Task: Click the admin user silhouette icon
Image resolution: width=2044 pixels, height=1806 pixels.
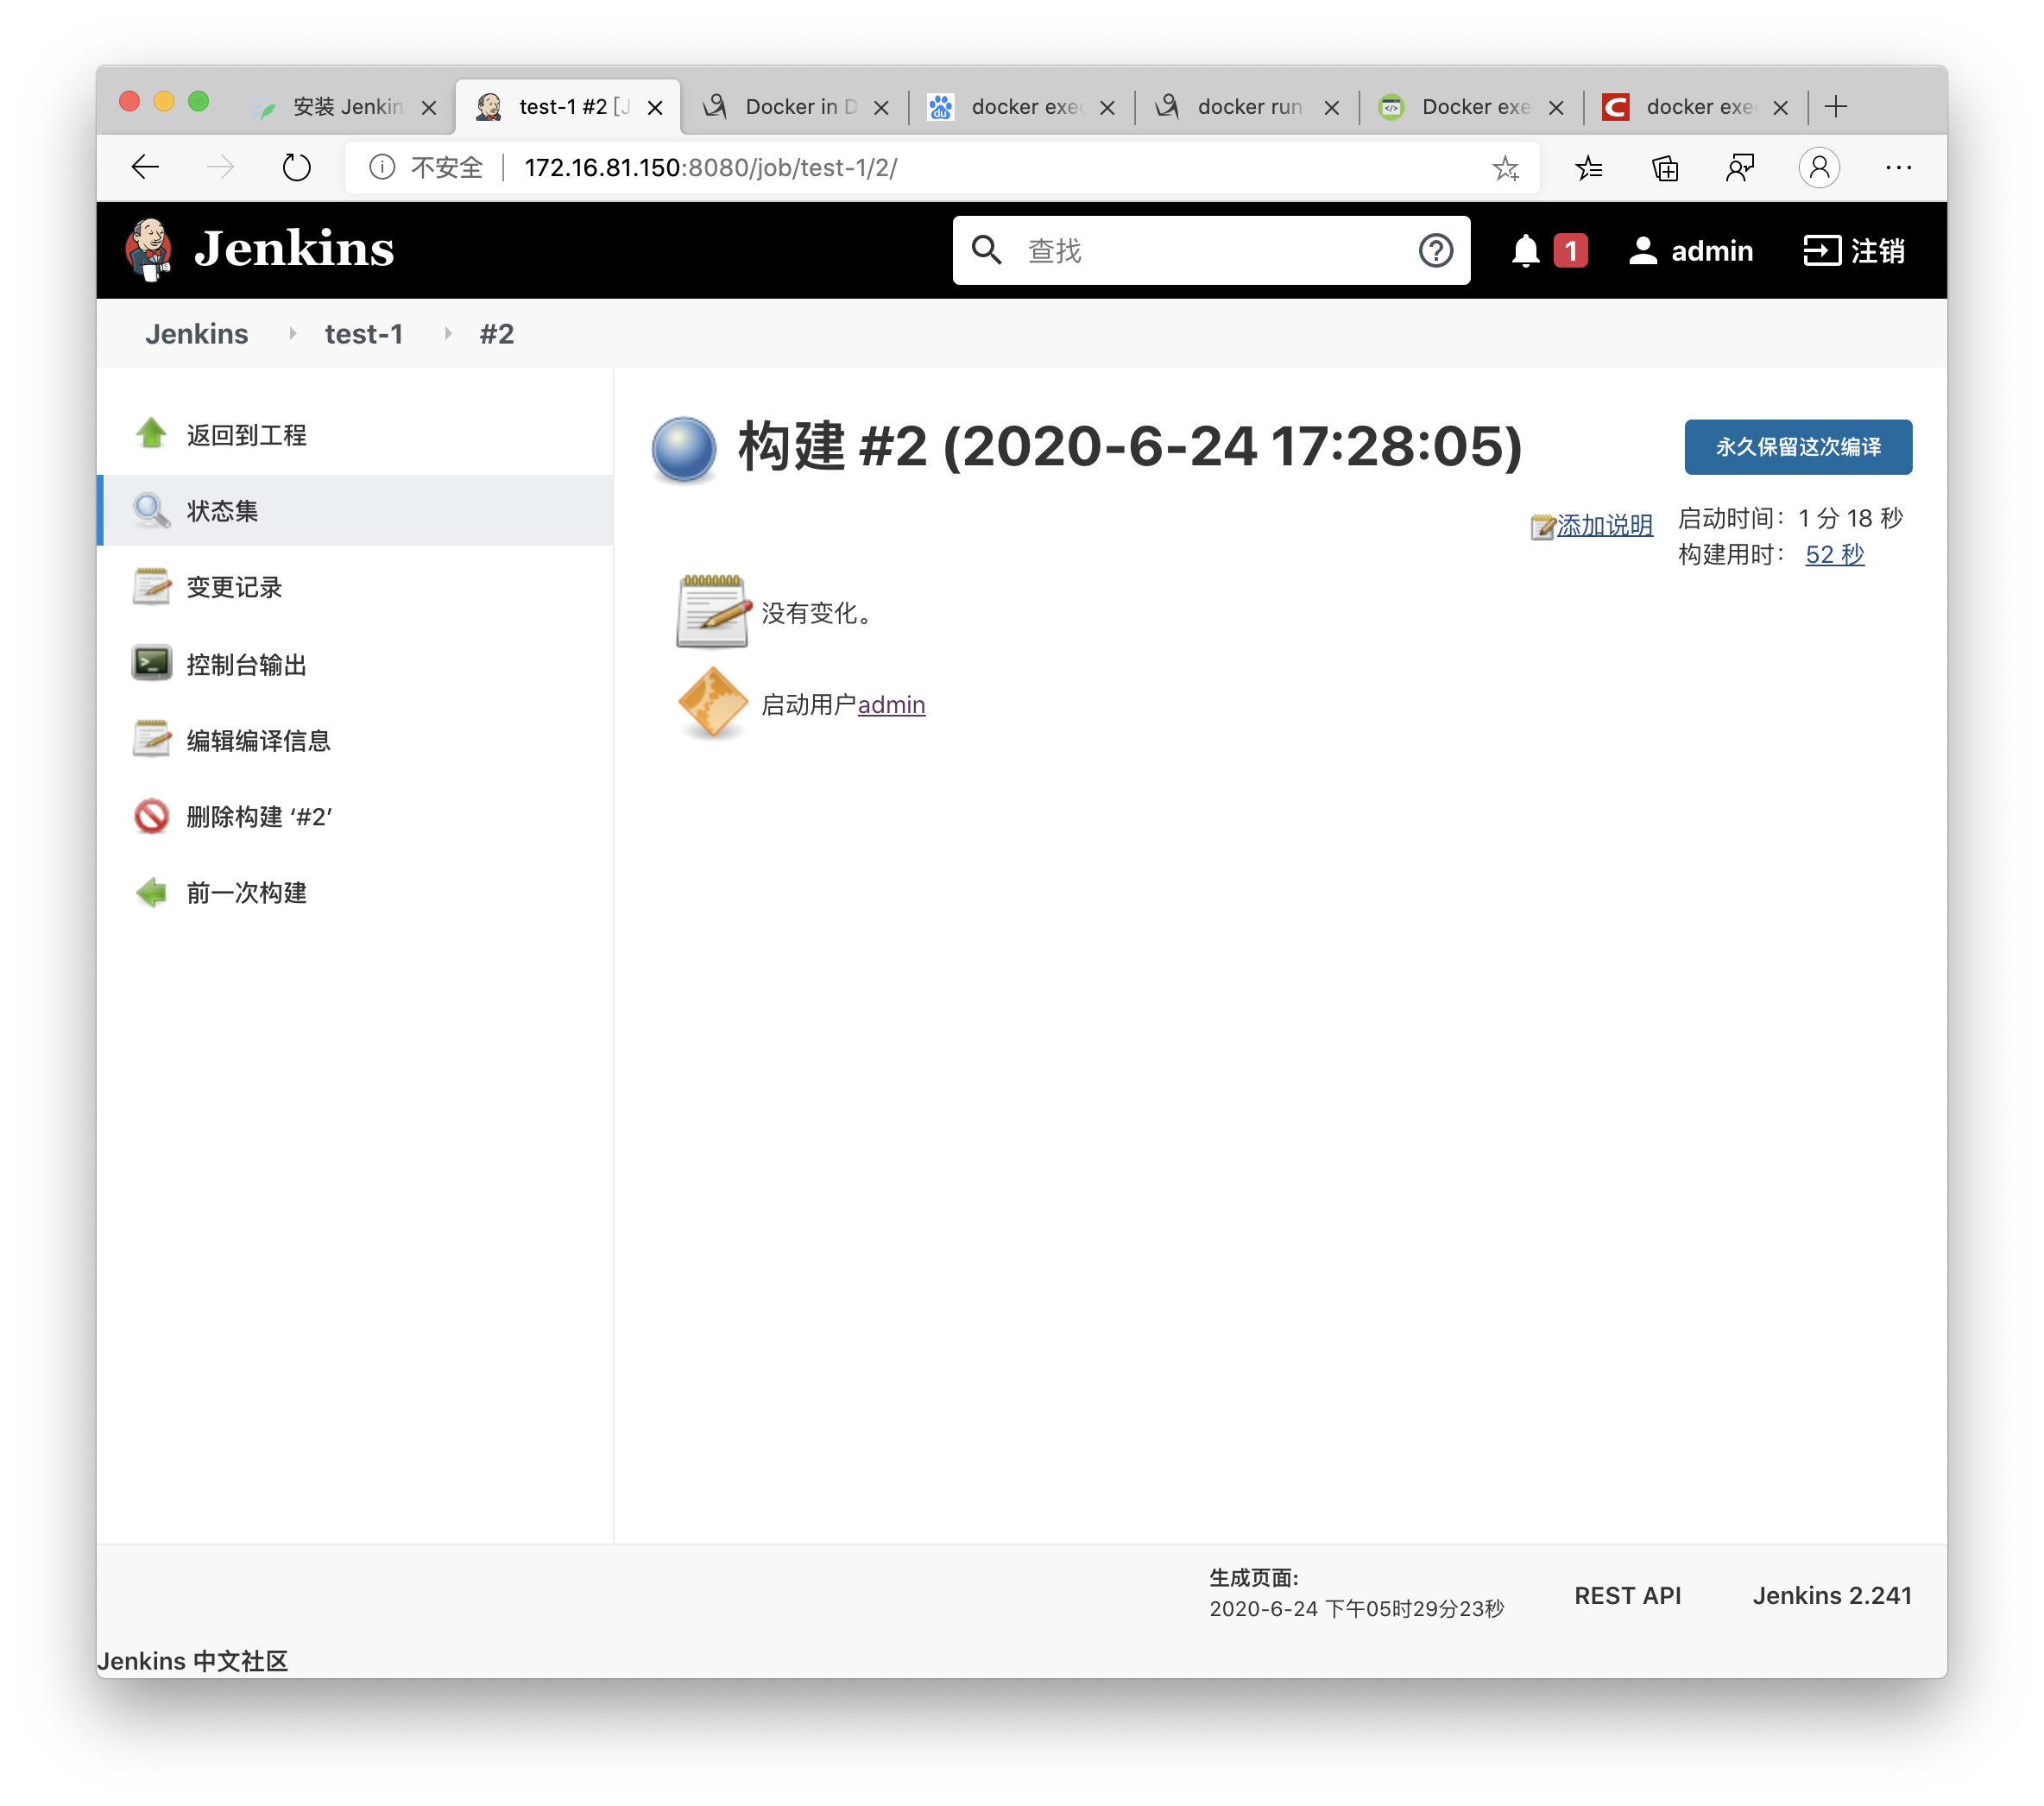Action: 1643,250
